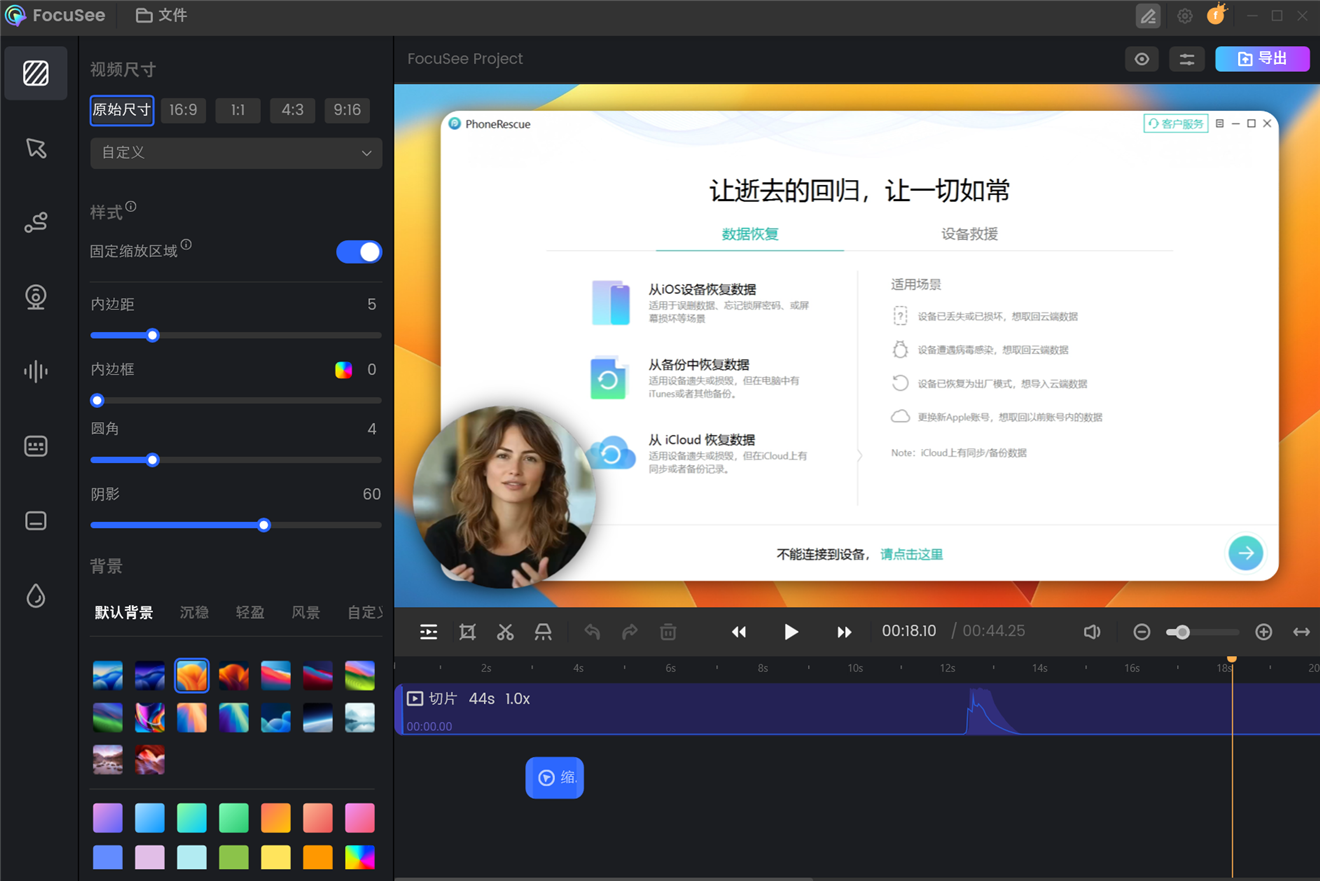
Task: Select the orange Ventura wallpaper thumbnail
Action: [x=192, y=675]
